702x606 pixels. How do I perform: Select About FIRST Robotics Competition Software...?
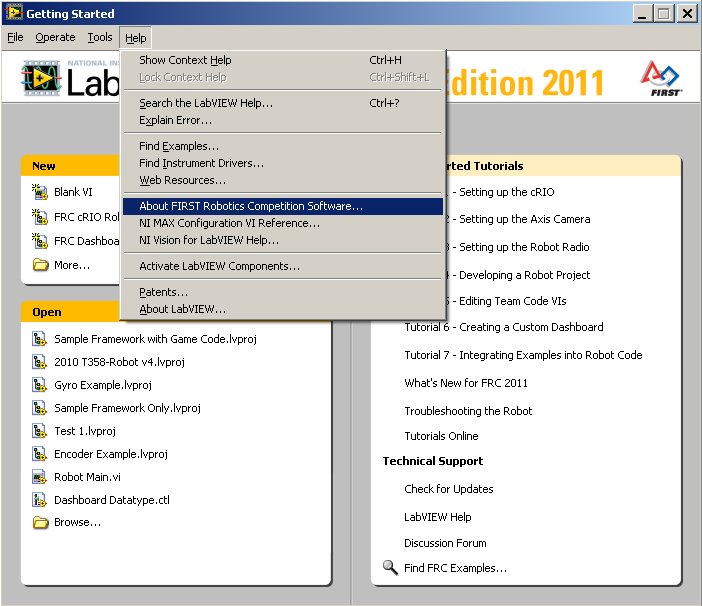[283, 206]
